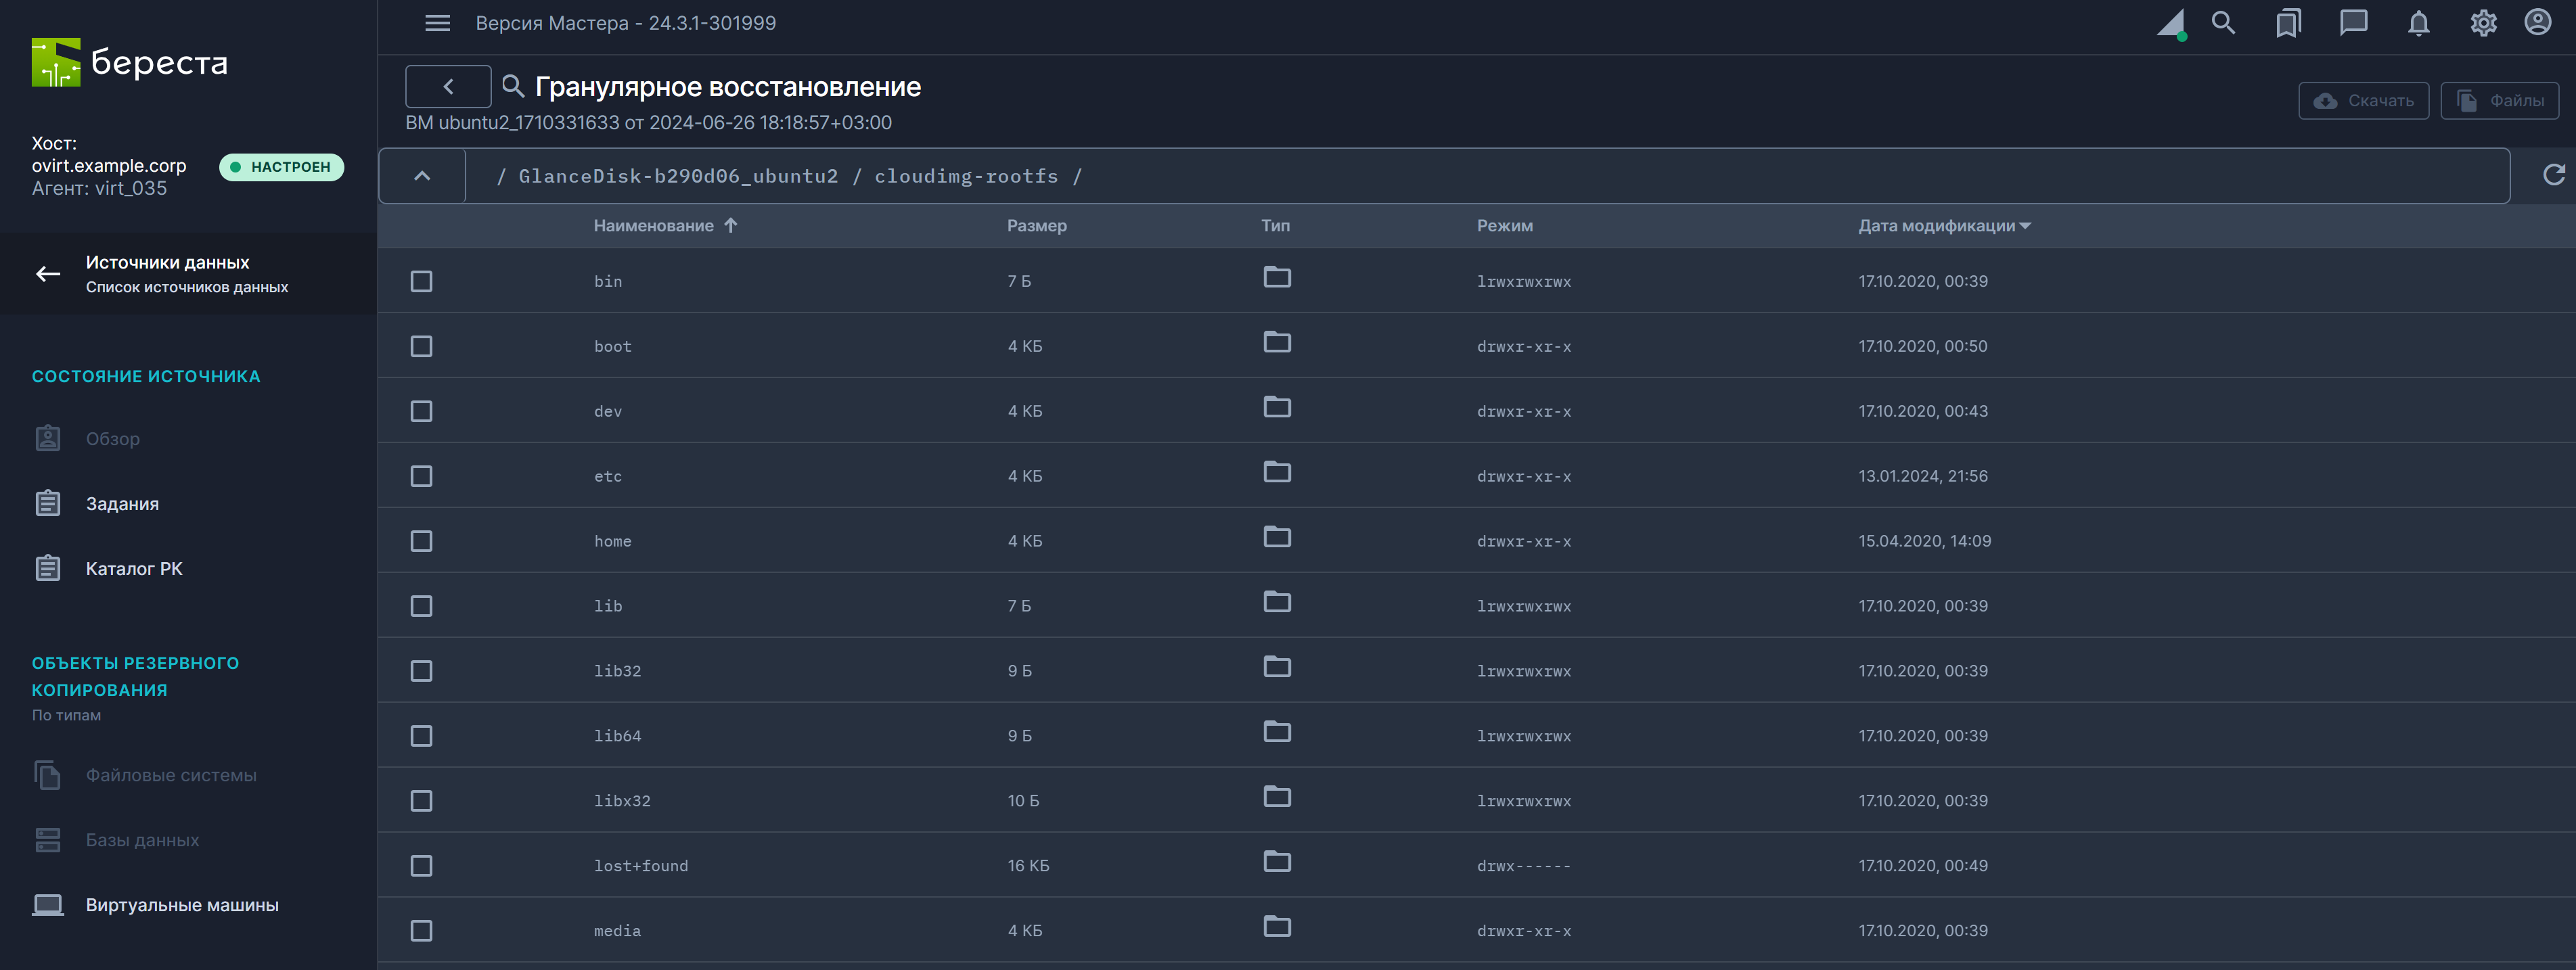The image size is (2576, 970).
Task: Sort by Наименование column arrow
Action: (x=731, y=226)
